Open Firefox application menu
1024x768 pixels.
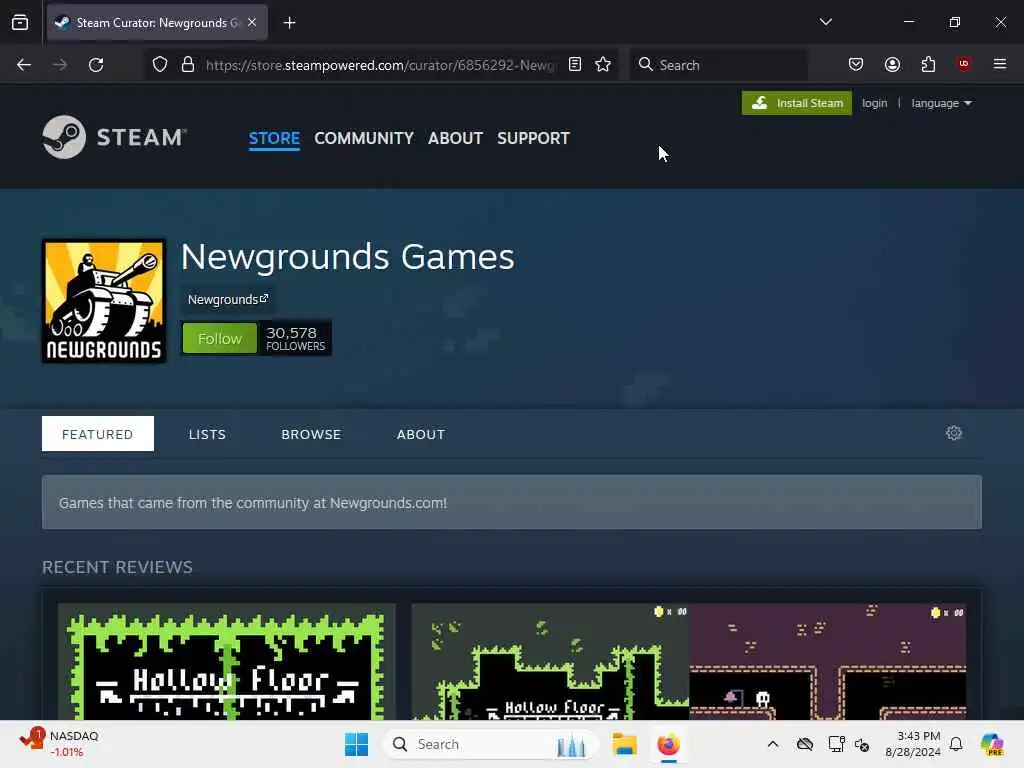pos(1000,64)
